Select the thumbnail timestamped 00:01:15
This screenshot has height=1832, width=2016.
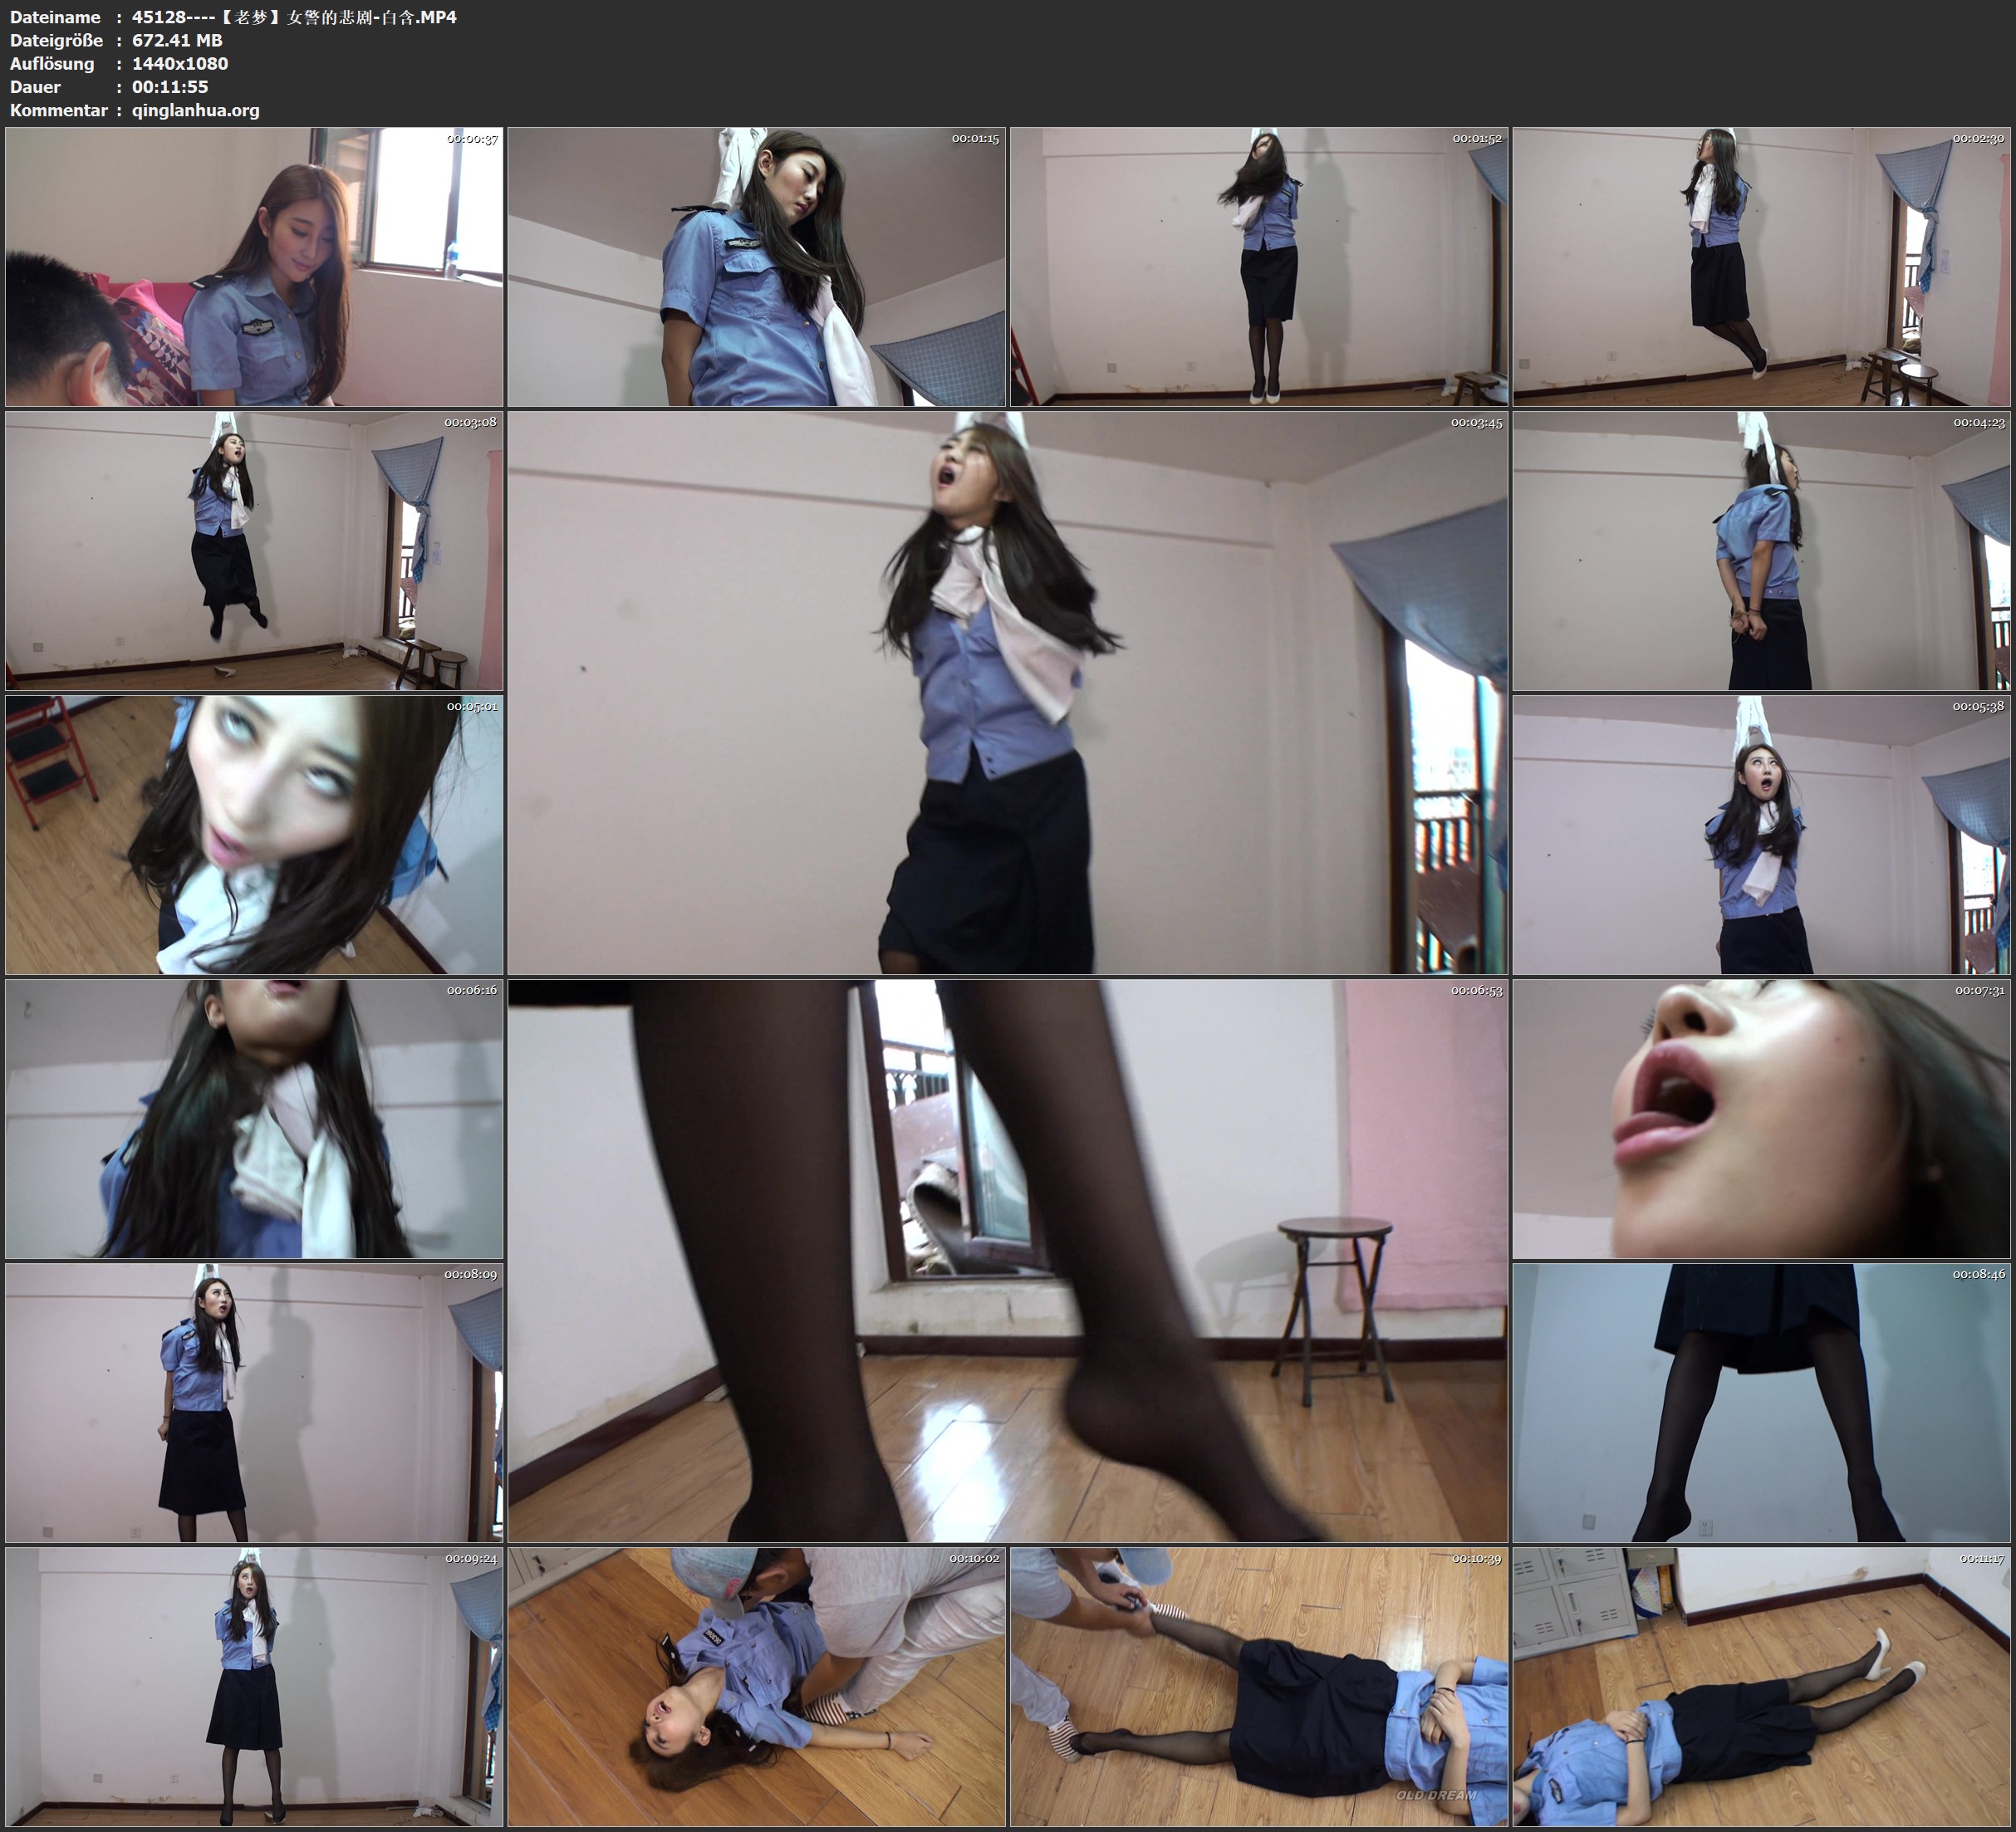(756, 266)
